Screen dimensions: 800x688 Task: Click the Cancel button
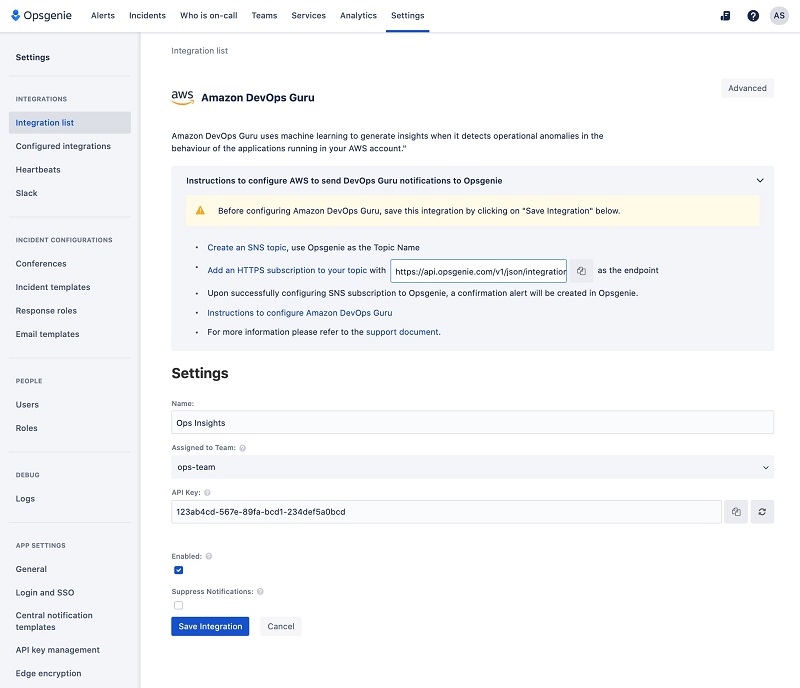[x=281, y=626]
